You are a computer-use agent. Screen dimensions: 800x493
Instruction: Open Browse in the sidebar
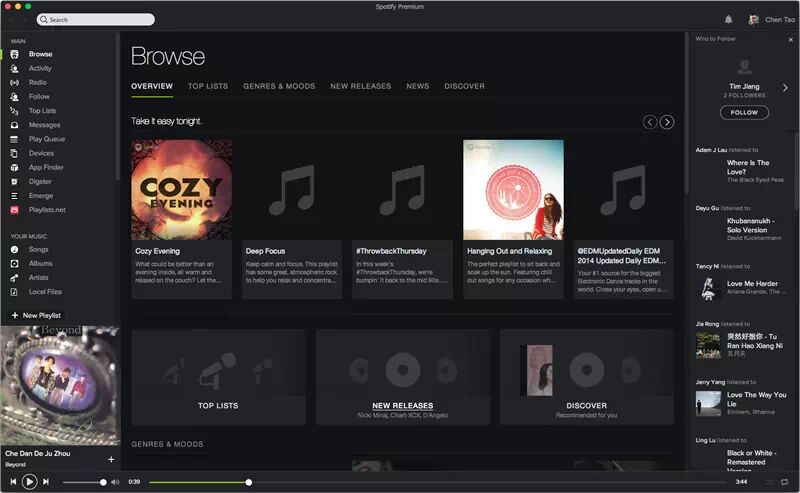40,54
